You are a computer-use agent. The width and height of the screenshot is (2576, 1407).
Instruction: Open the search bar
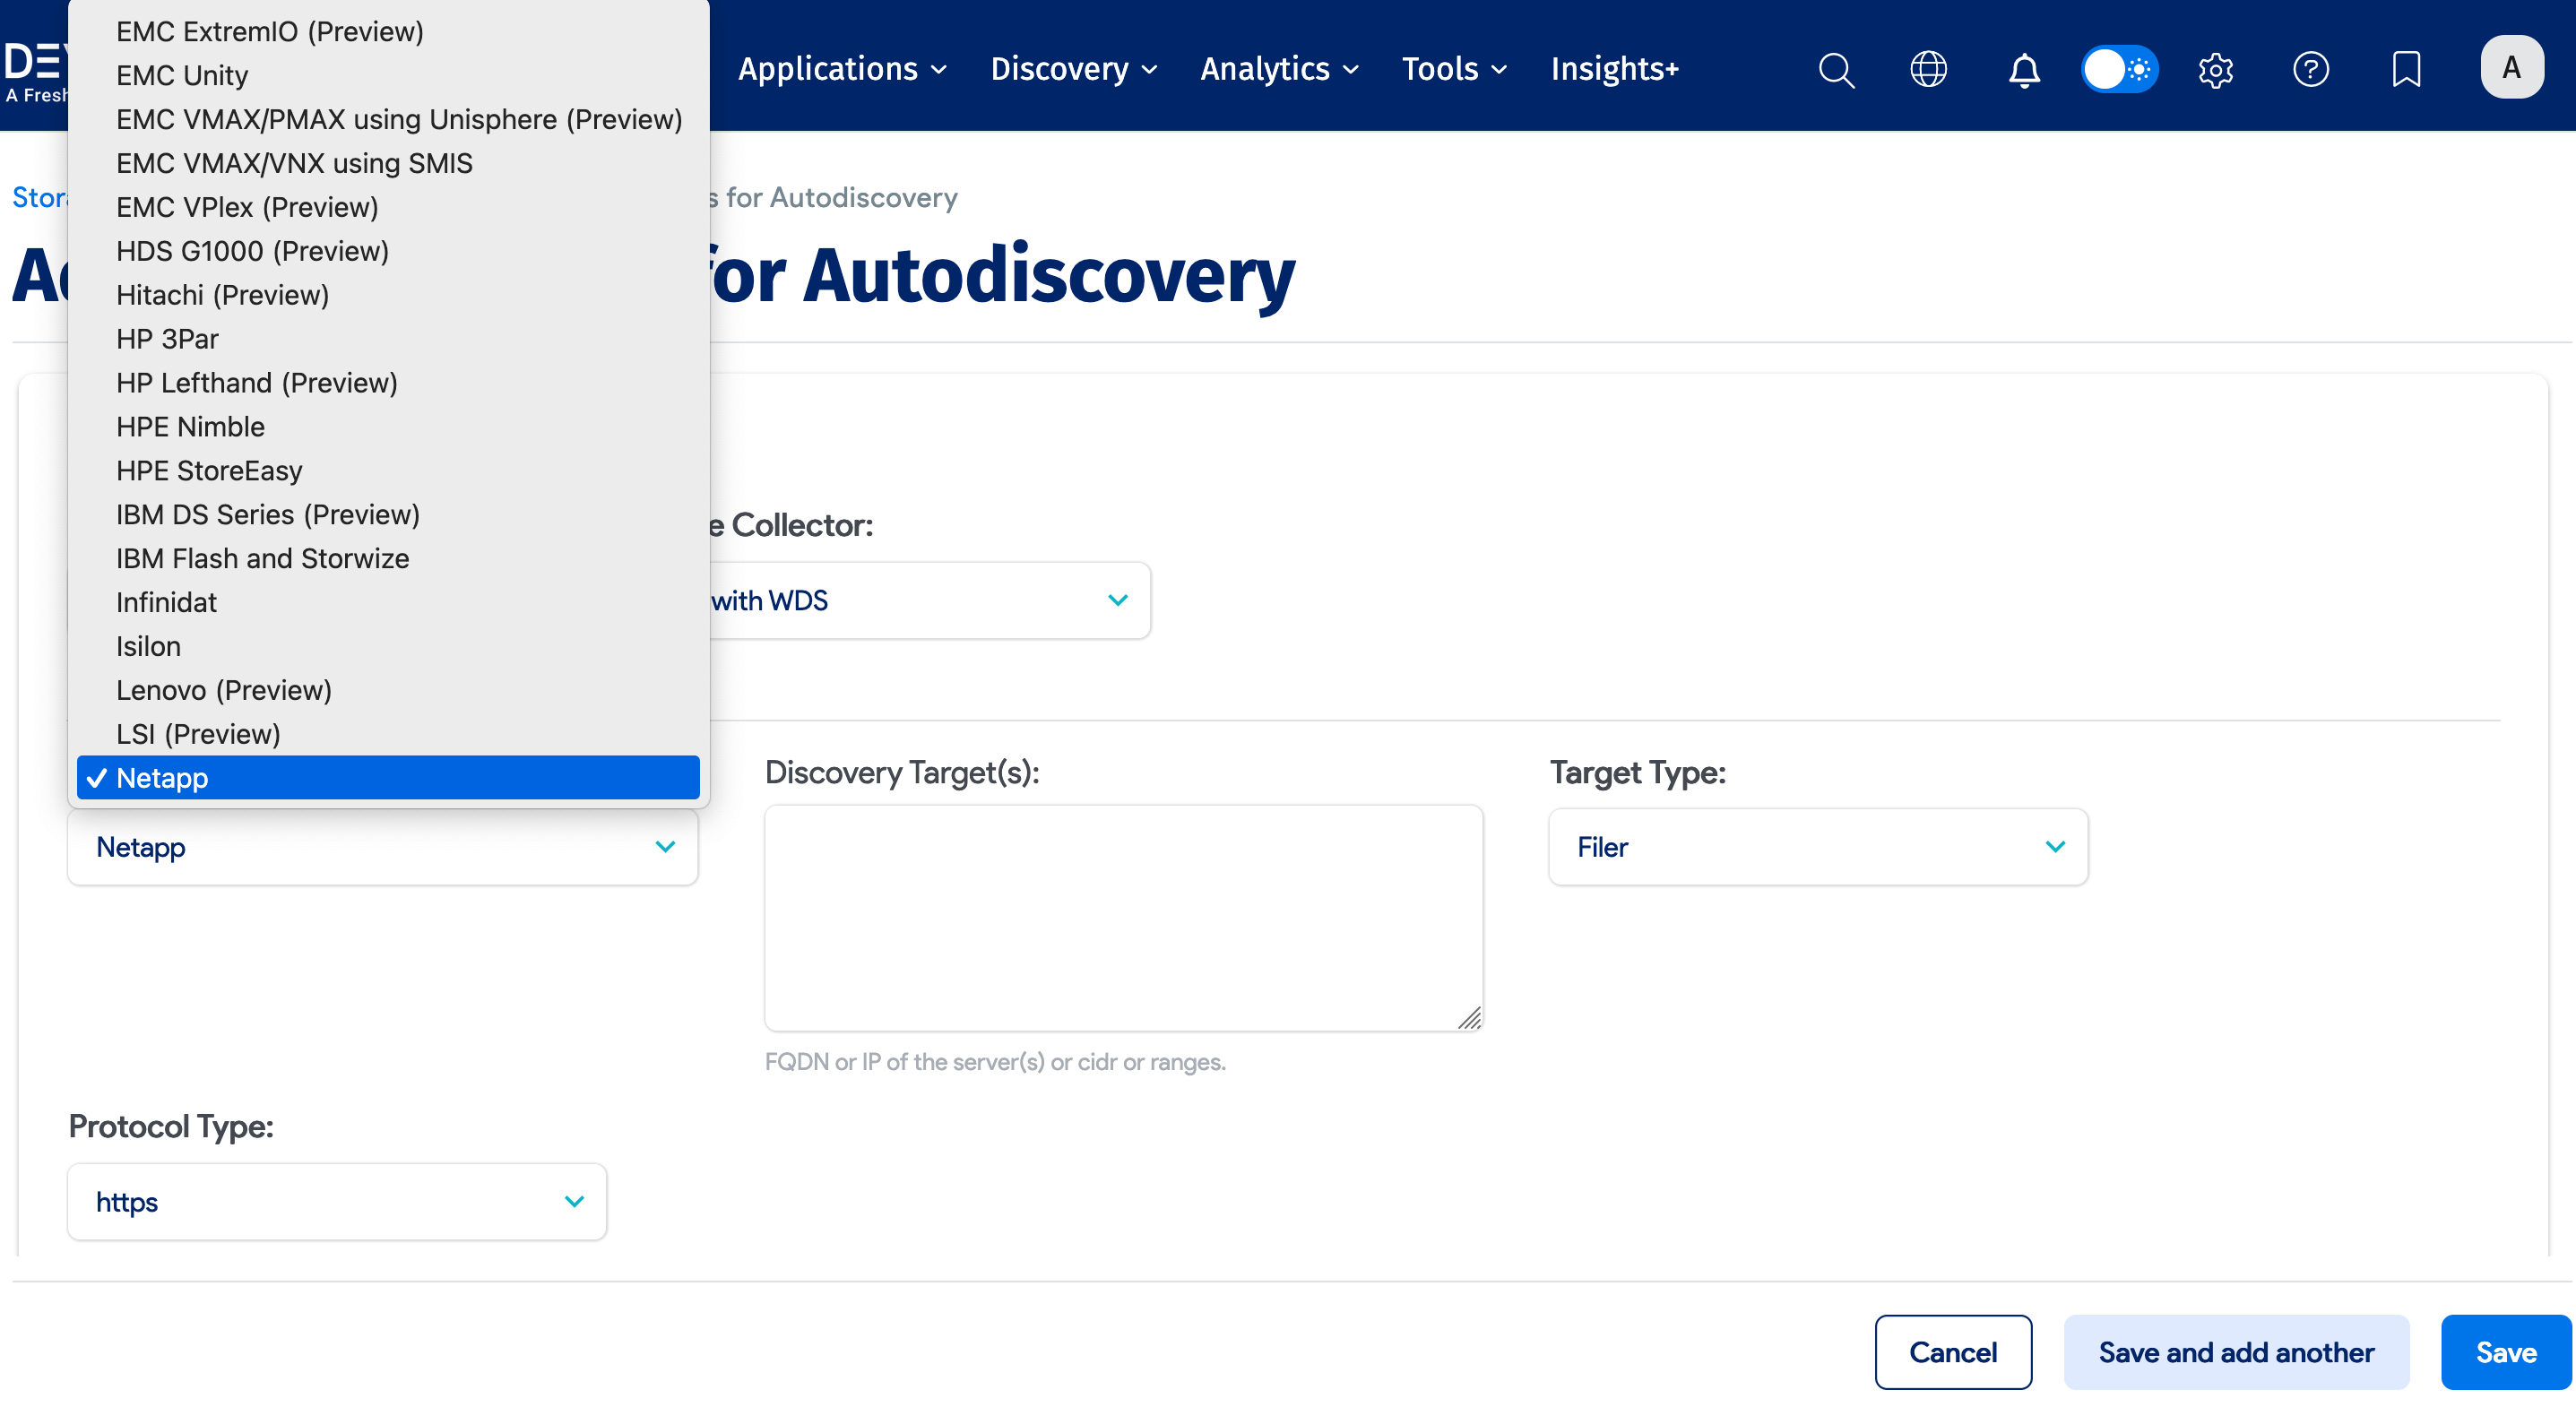[x=1837, y=69]
